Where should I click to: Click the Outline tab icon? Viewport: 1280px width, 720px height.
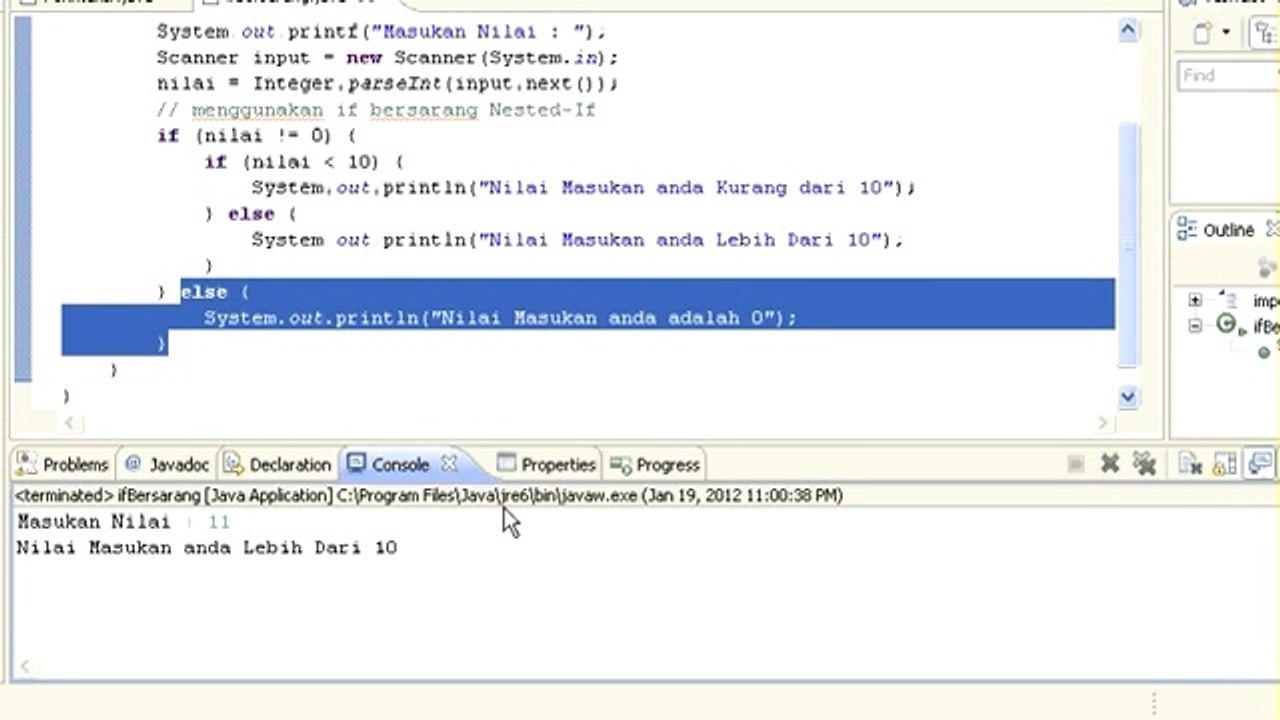[x=1187, y=230]
